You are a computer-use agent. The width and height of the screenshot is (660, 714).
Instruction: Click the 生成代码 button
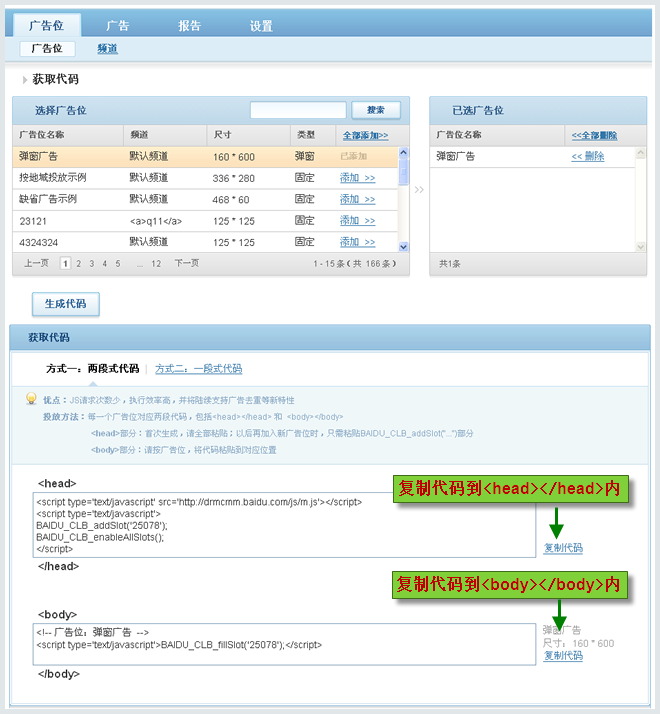tap(66, 304)
